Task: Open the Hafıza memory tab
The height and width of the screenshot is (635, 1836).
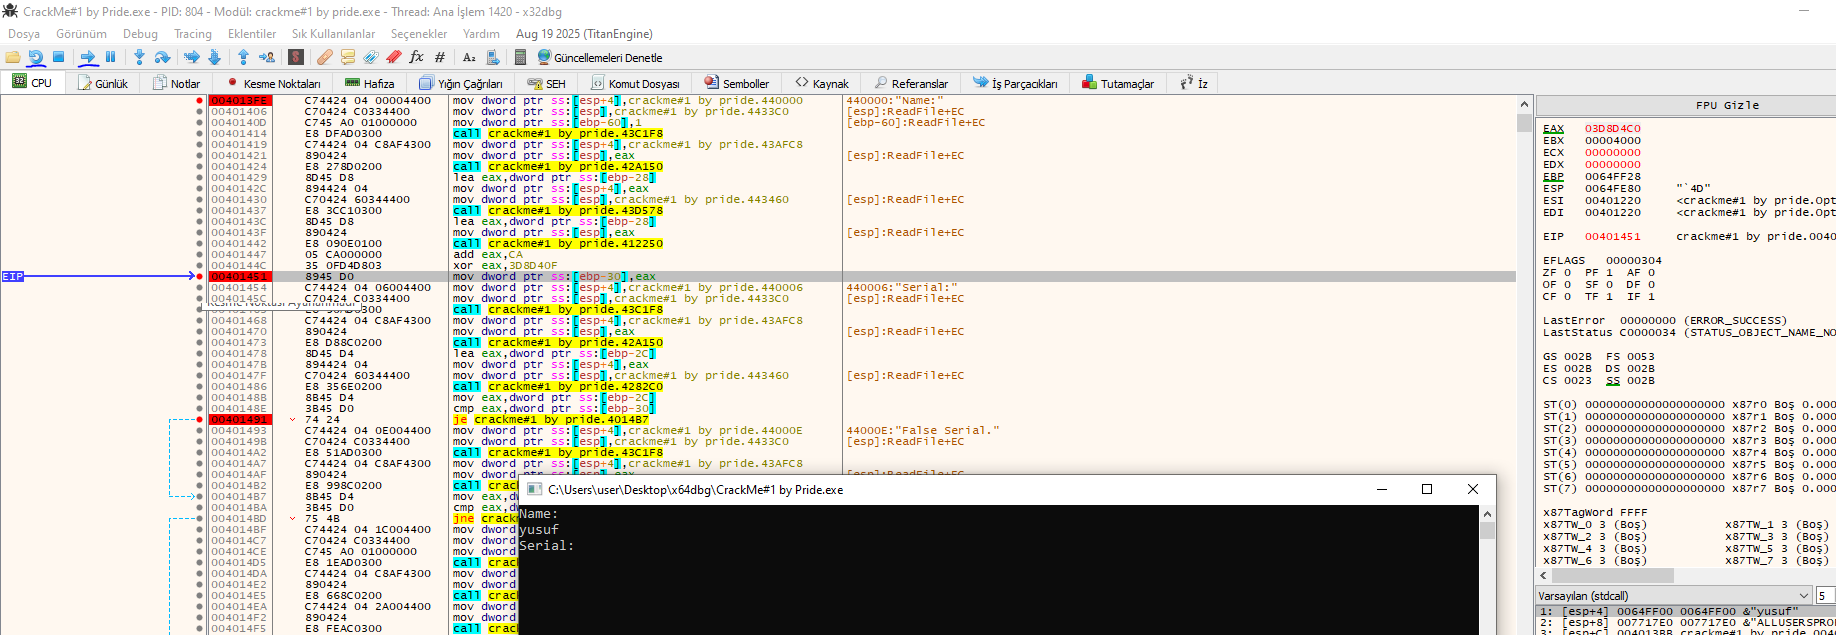Action: [x=369, y=83]
